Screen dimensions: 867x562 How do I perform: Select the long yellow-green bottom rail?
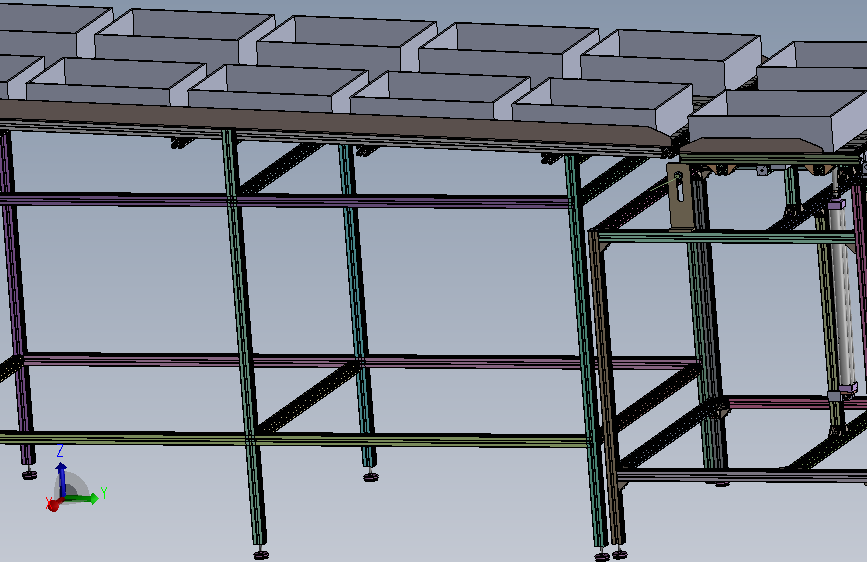coord(293,440)
